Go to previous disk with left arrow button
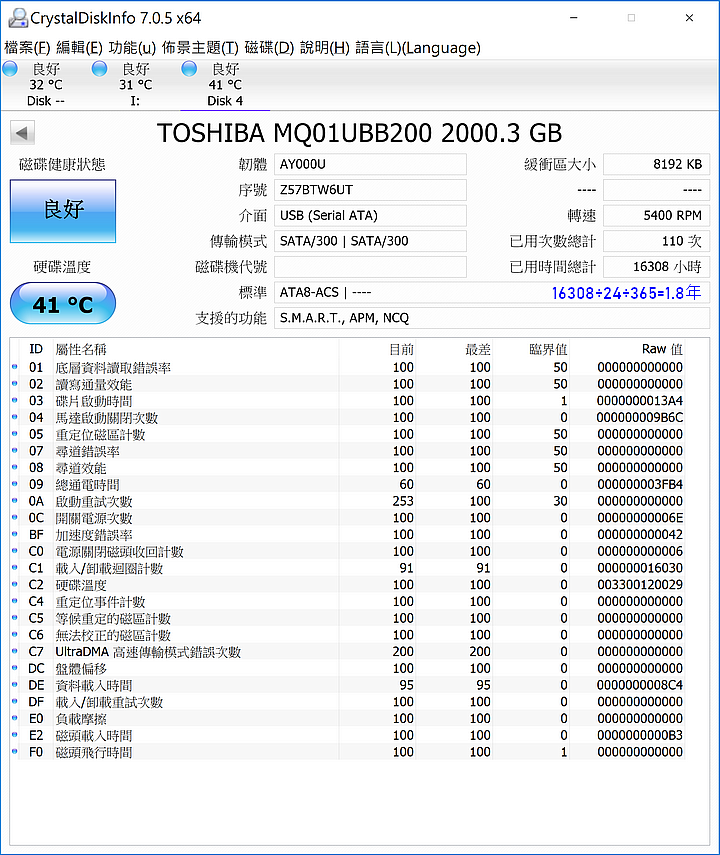Screen dimensions: 720x855 [22, 133]
